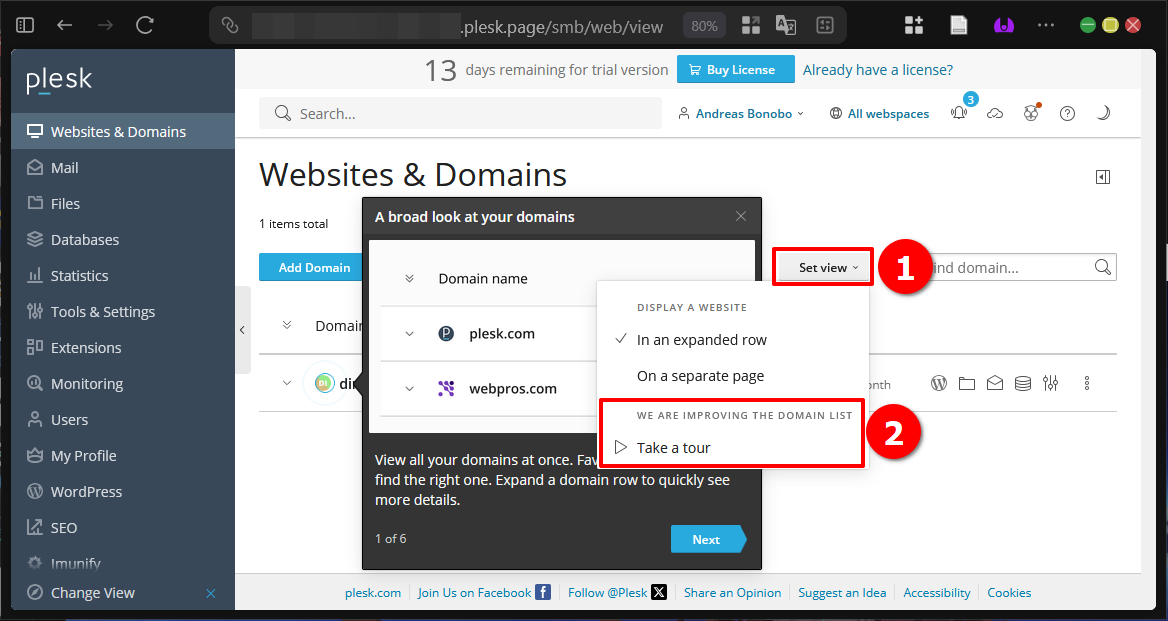The width and height of the screenshot is (1168, 621).
Task: Open the domain's database stack icon
Action: [x=1022, y=383]
